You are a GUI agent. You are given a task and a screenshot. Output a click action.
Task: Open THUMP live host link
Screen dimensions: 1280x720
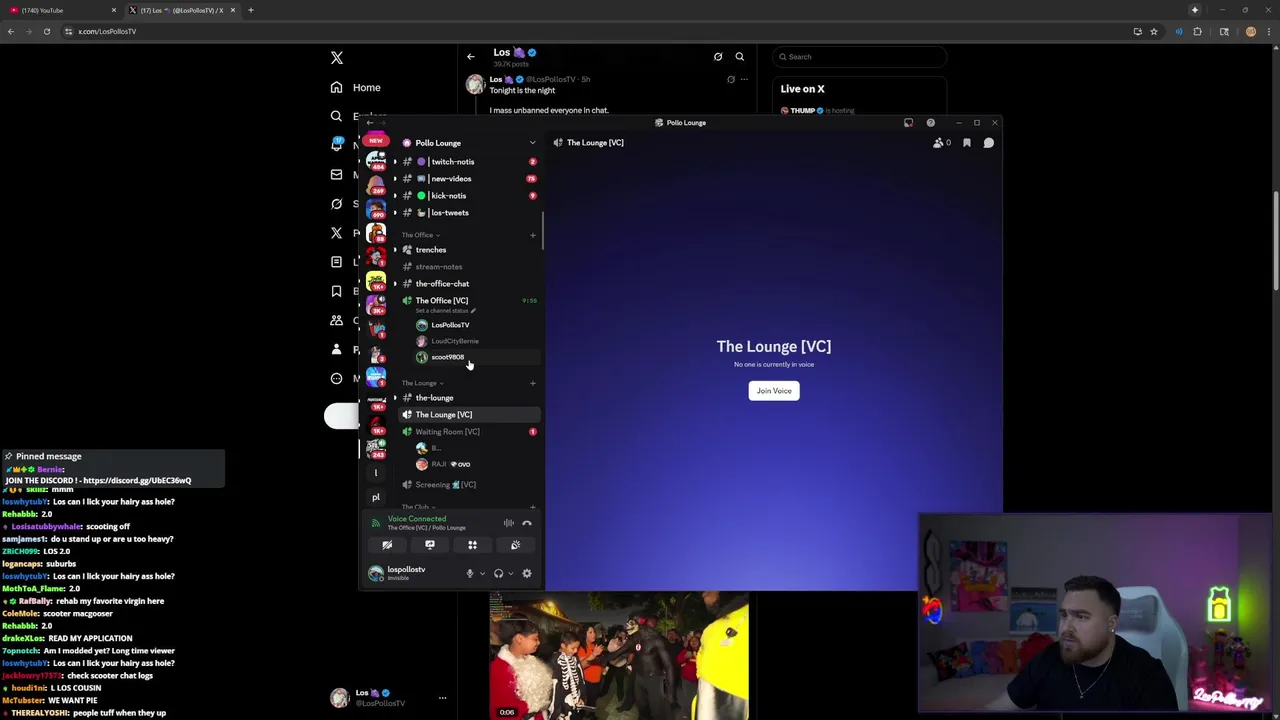tap(802, 110)
